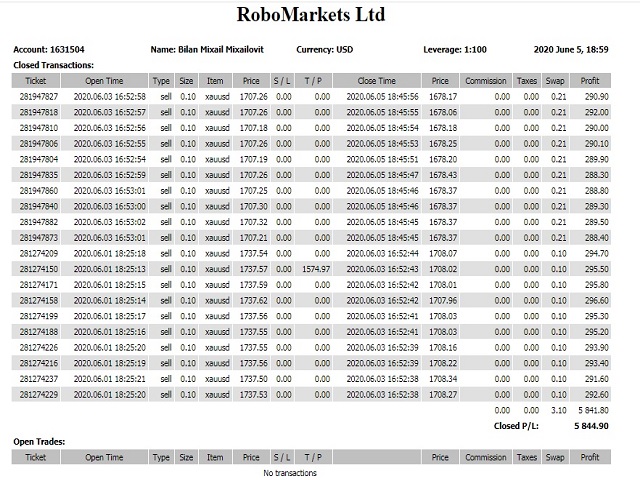Click the S / L header in Closed Transactions
This screenshot has width=640, height=480.
[282, 81]
